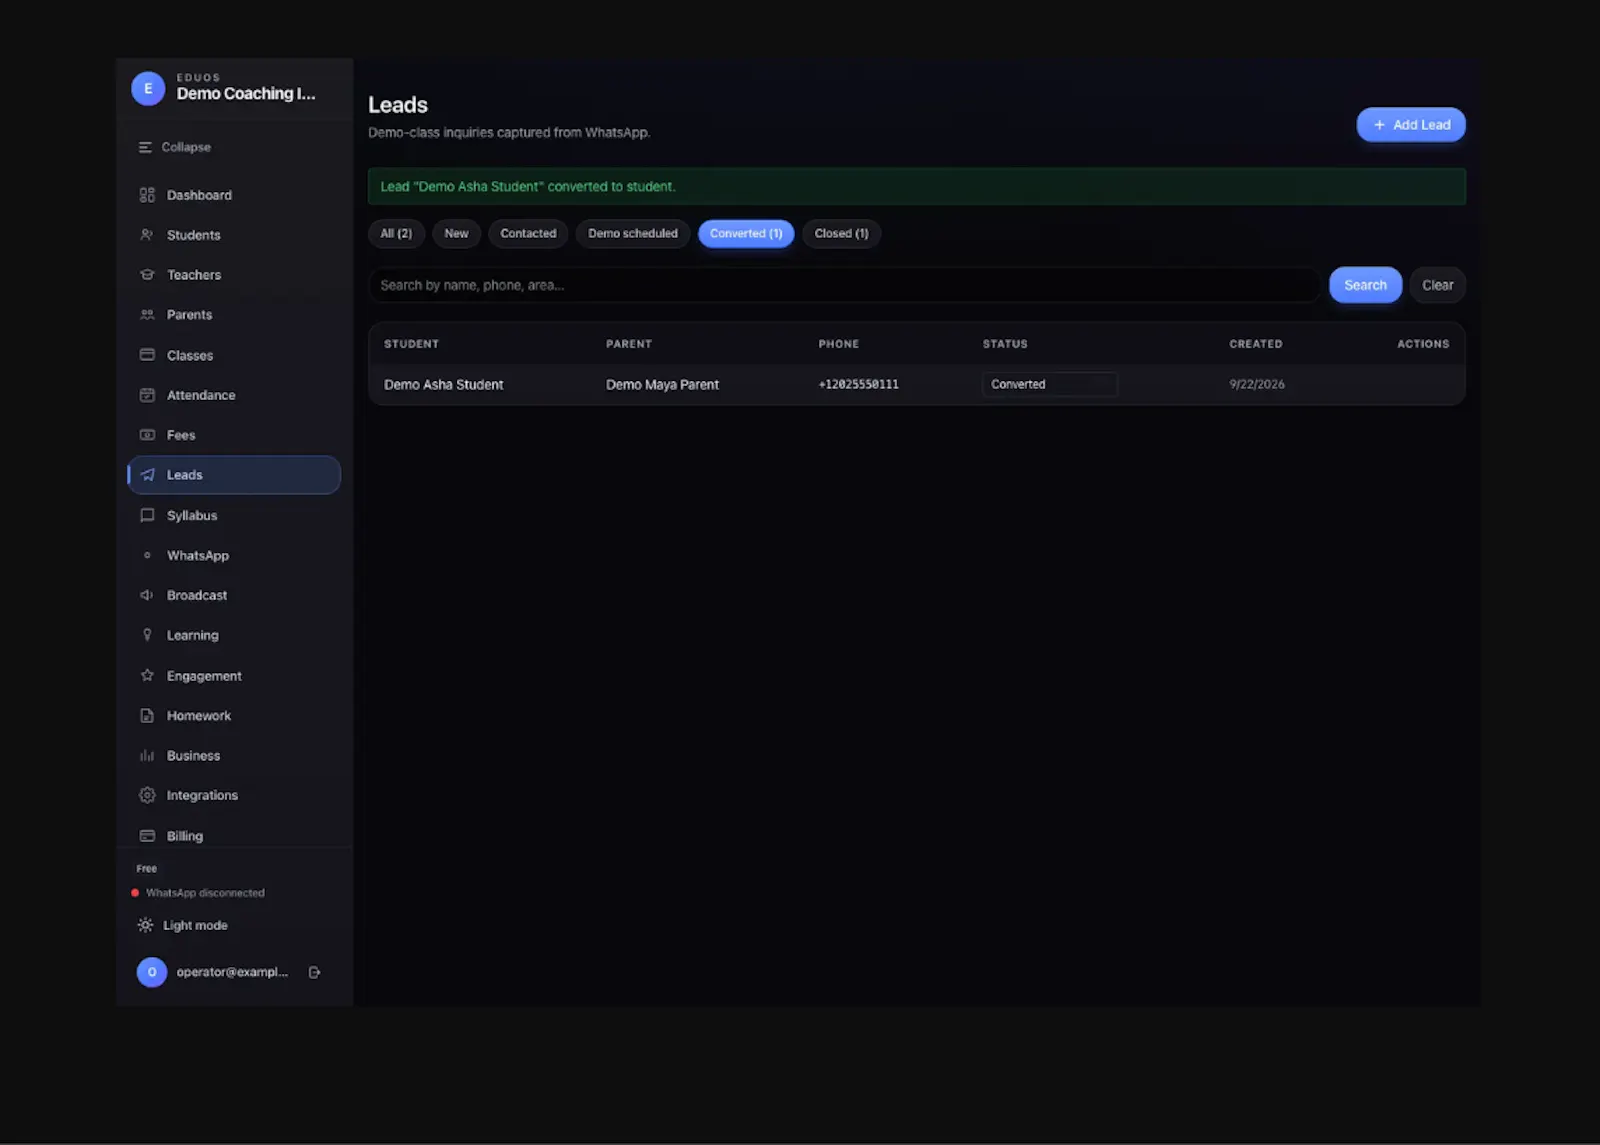Go to the Leads sidebar item

234,475
